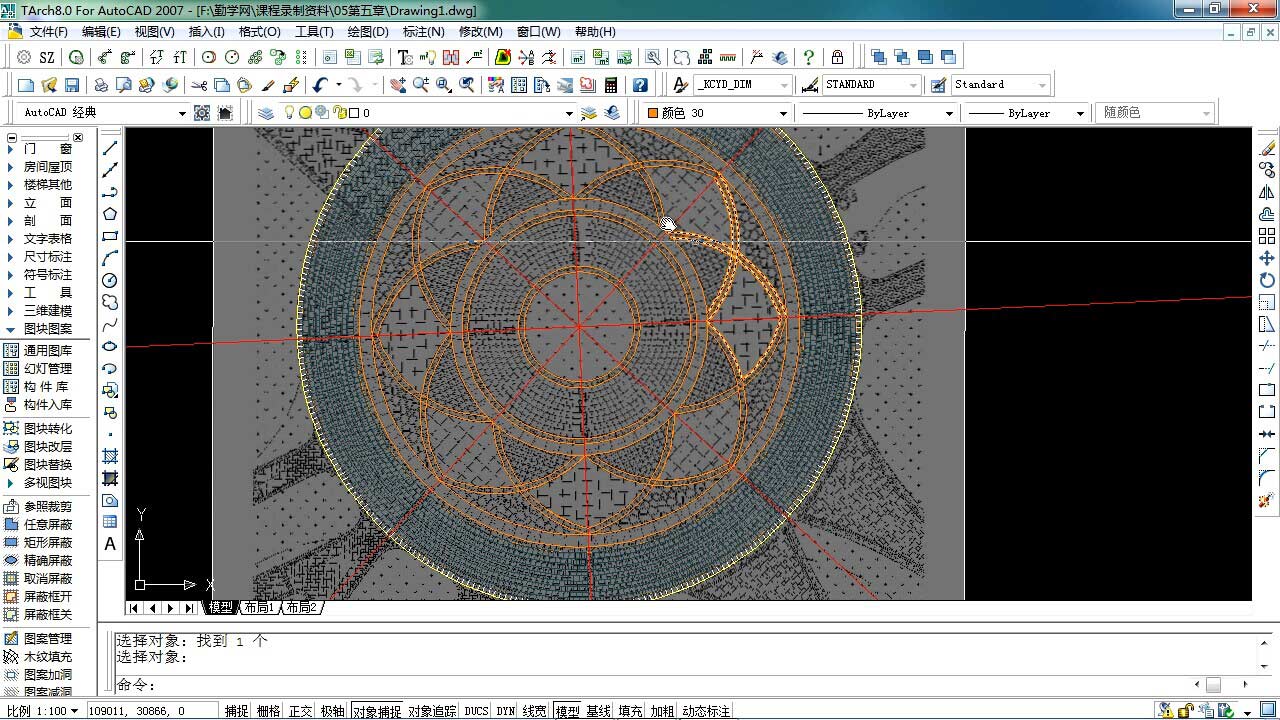Select the Erase modify tool
The width and height of the screenshot is (1280, 720).
pyautogui.click(x=1267, y=148)
